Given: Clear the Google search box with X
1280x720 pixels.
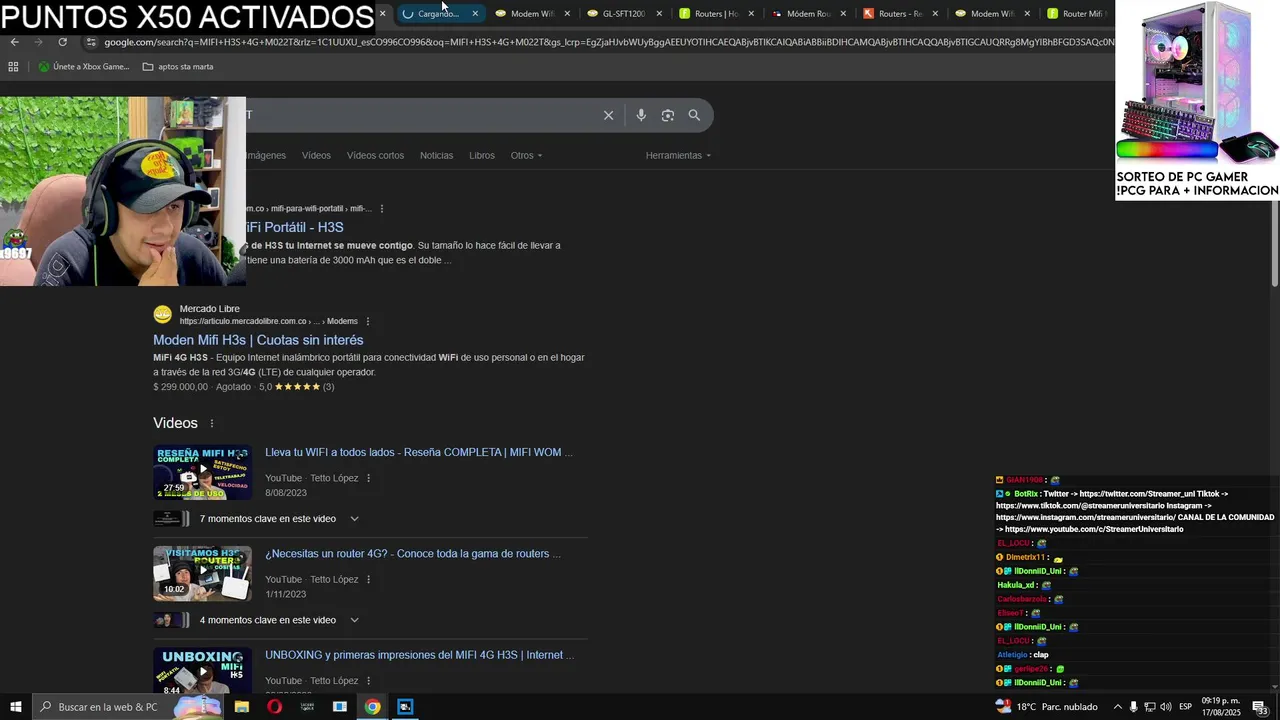Looking at the screenshot, I should (x=608, y=115).
